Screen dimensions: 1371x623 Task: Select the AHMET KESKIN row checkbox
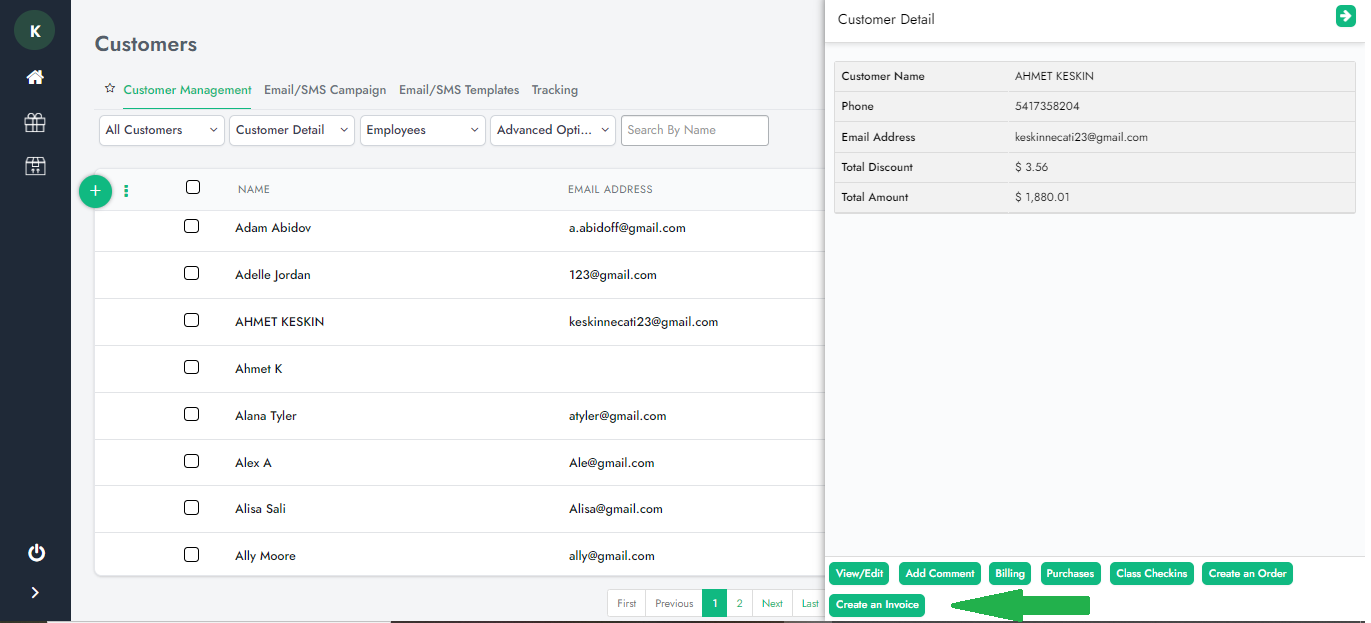192,321
